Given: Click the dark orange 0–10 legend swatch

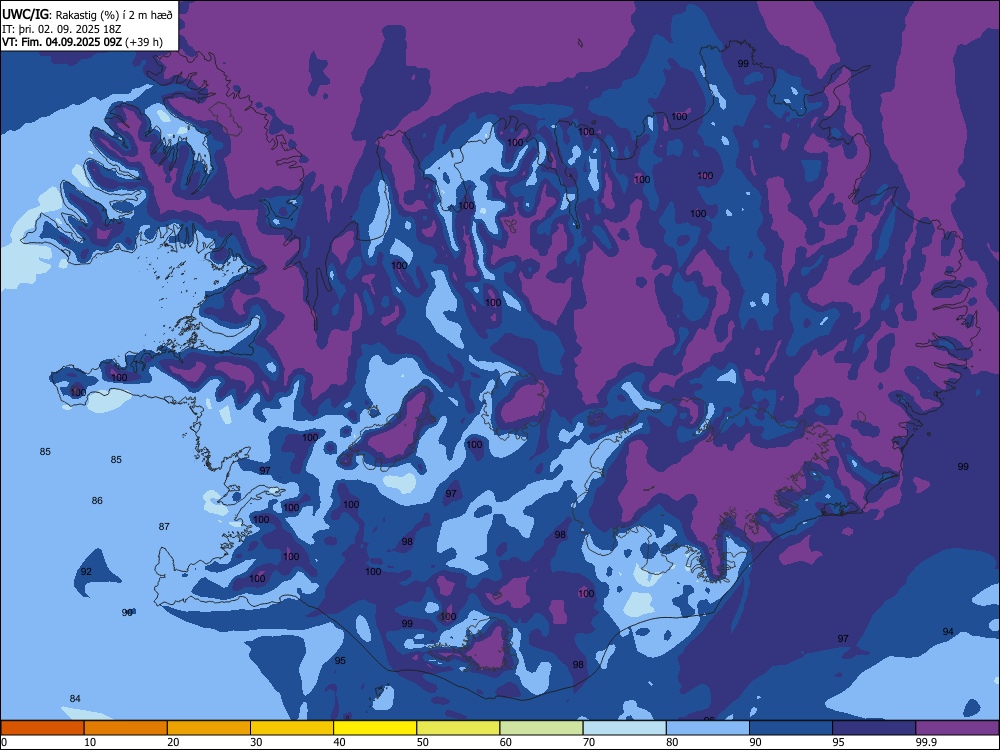Looking at the screenshot, I should 42,728.
